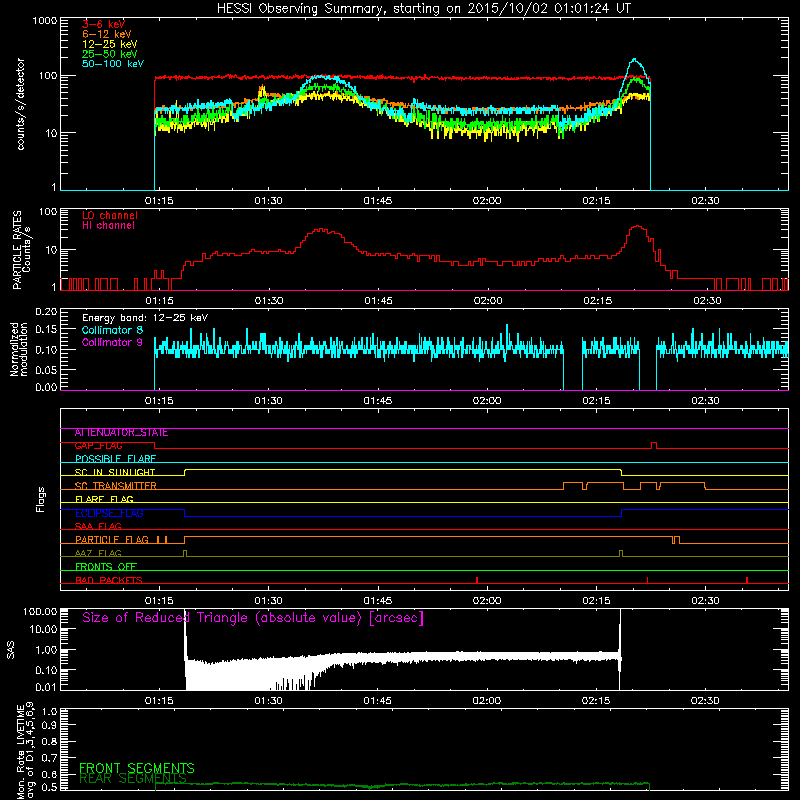Click the AAZ_FLAG pulse near 02:18
800x800 pixels.
tap(621, 553)
